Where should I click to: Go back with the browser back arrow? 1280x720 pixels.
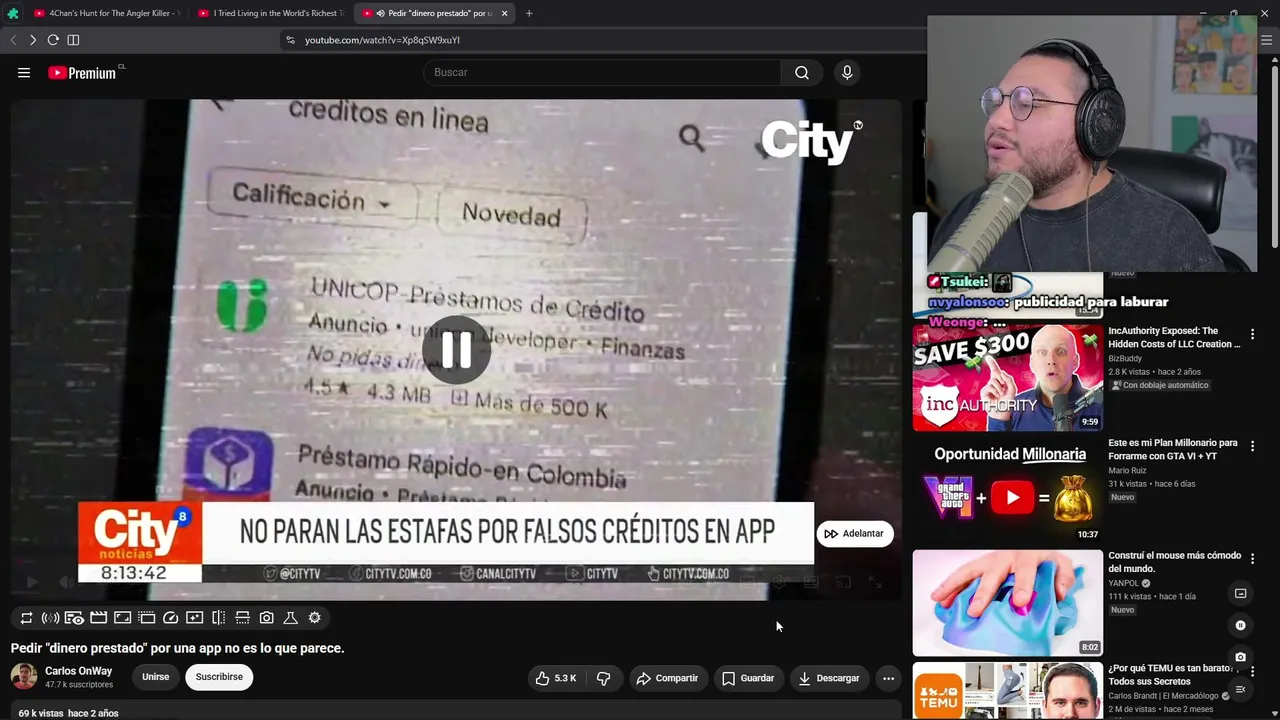(13, 40)
